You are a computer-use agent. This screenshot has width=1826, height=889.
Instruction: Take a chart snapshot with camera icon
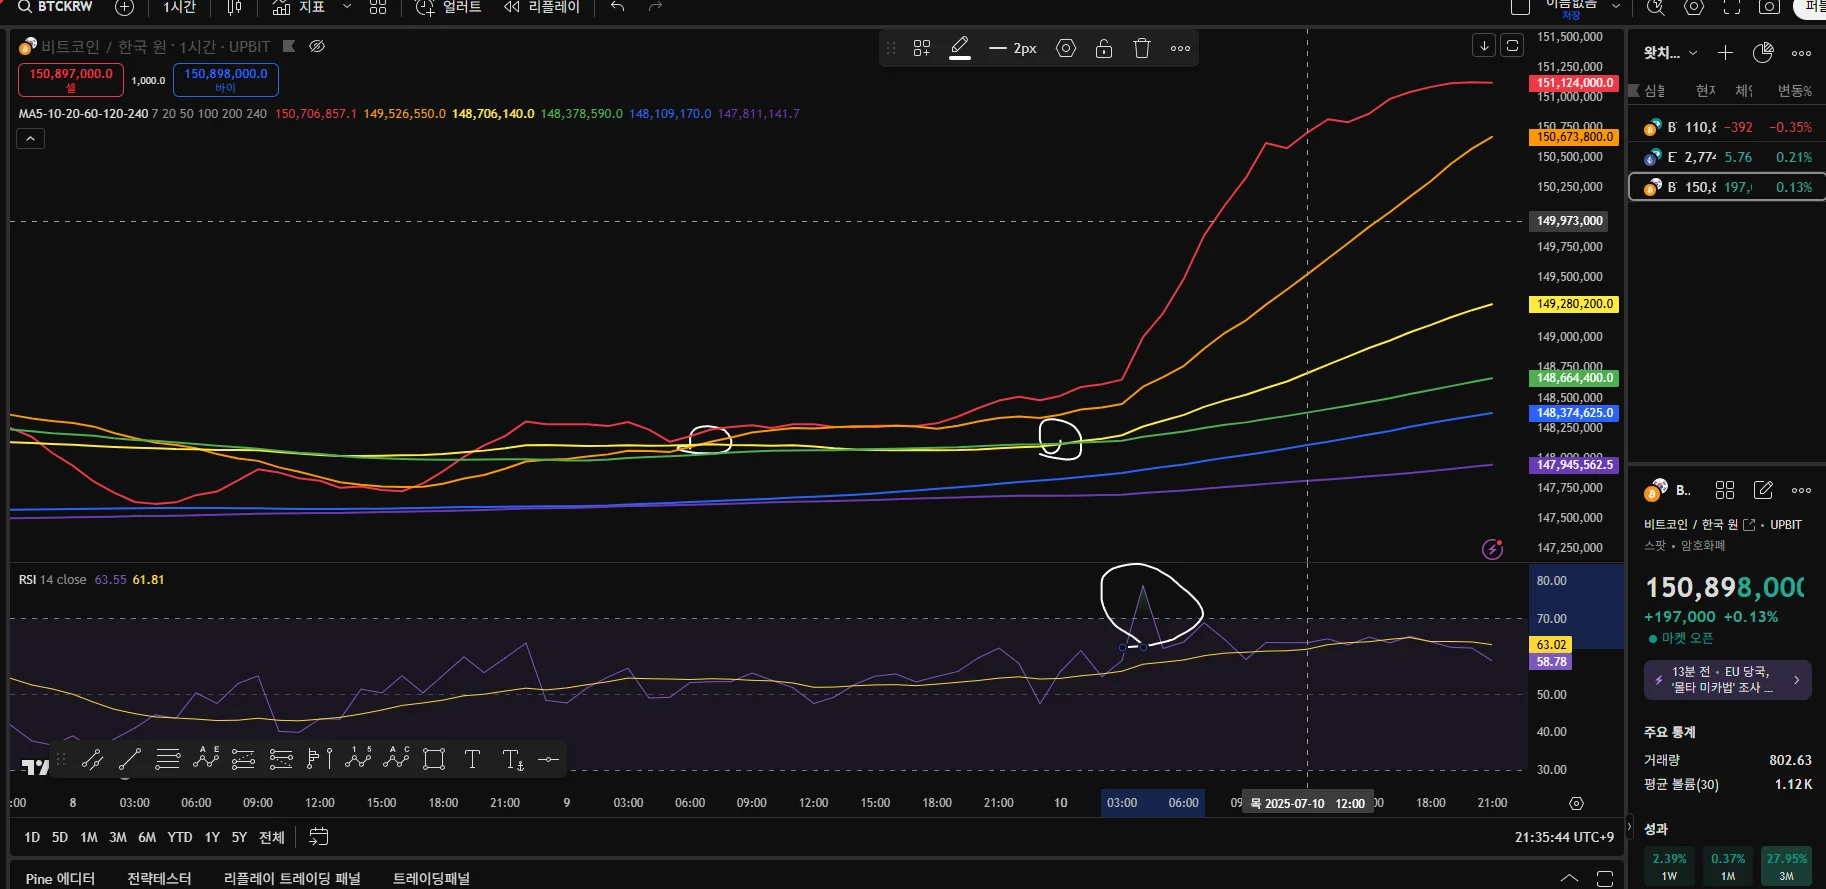(1769, 7)
